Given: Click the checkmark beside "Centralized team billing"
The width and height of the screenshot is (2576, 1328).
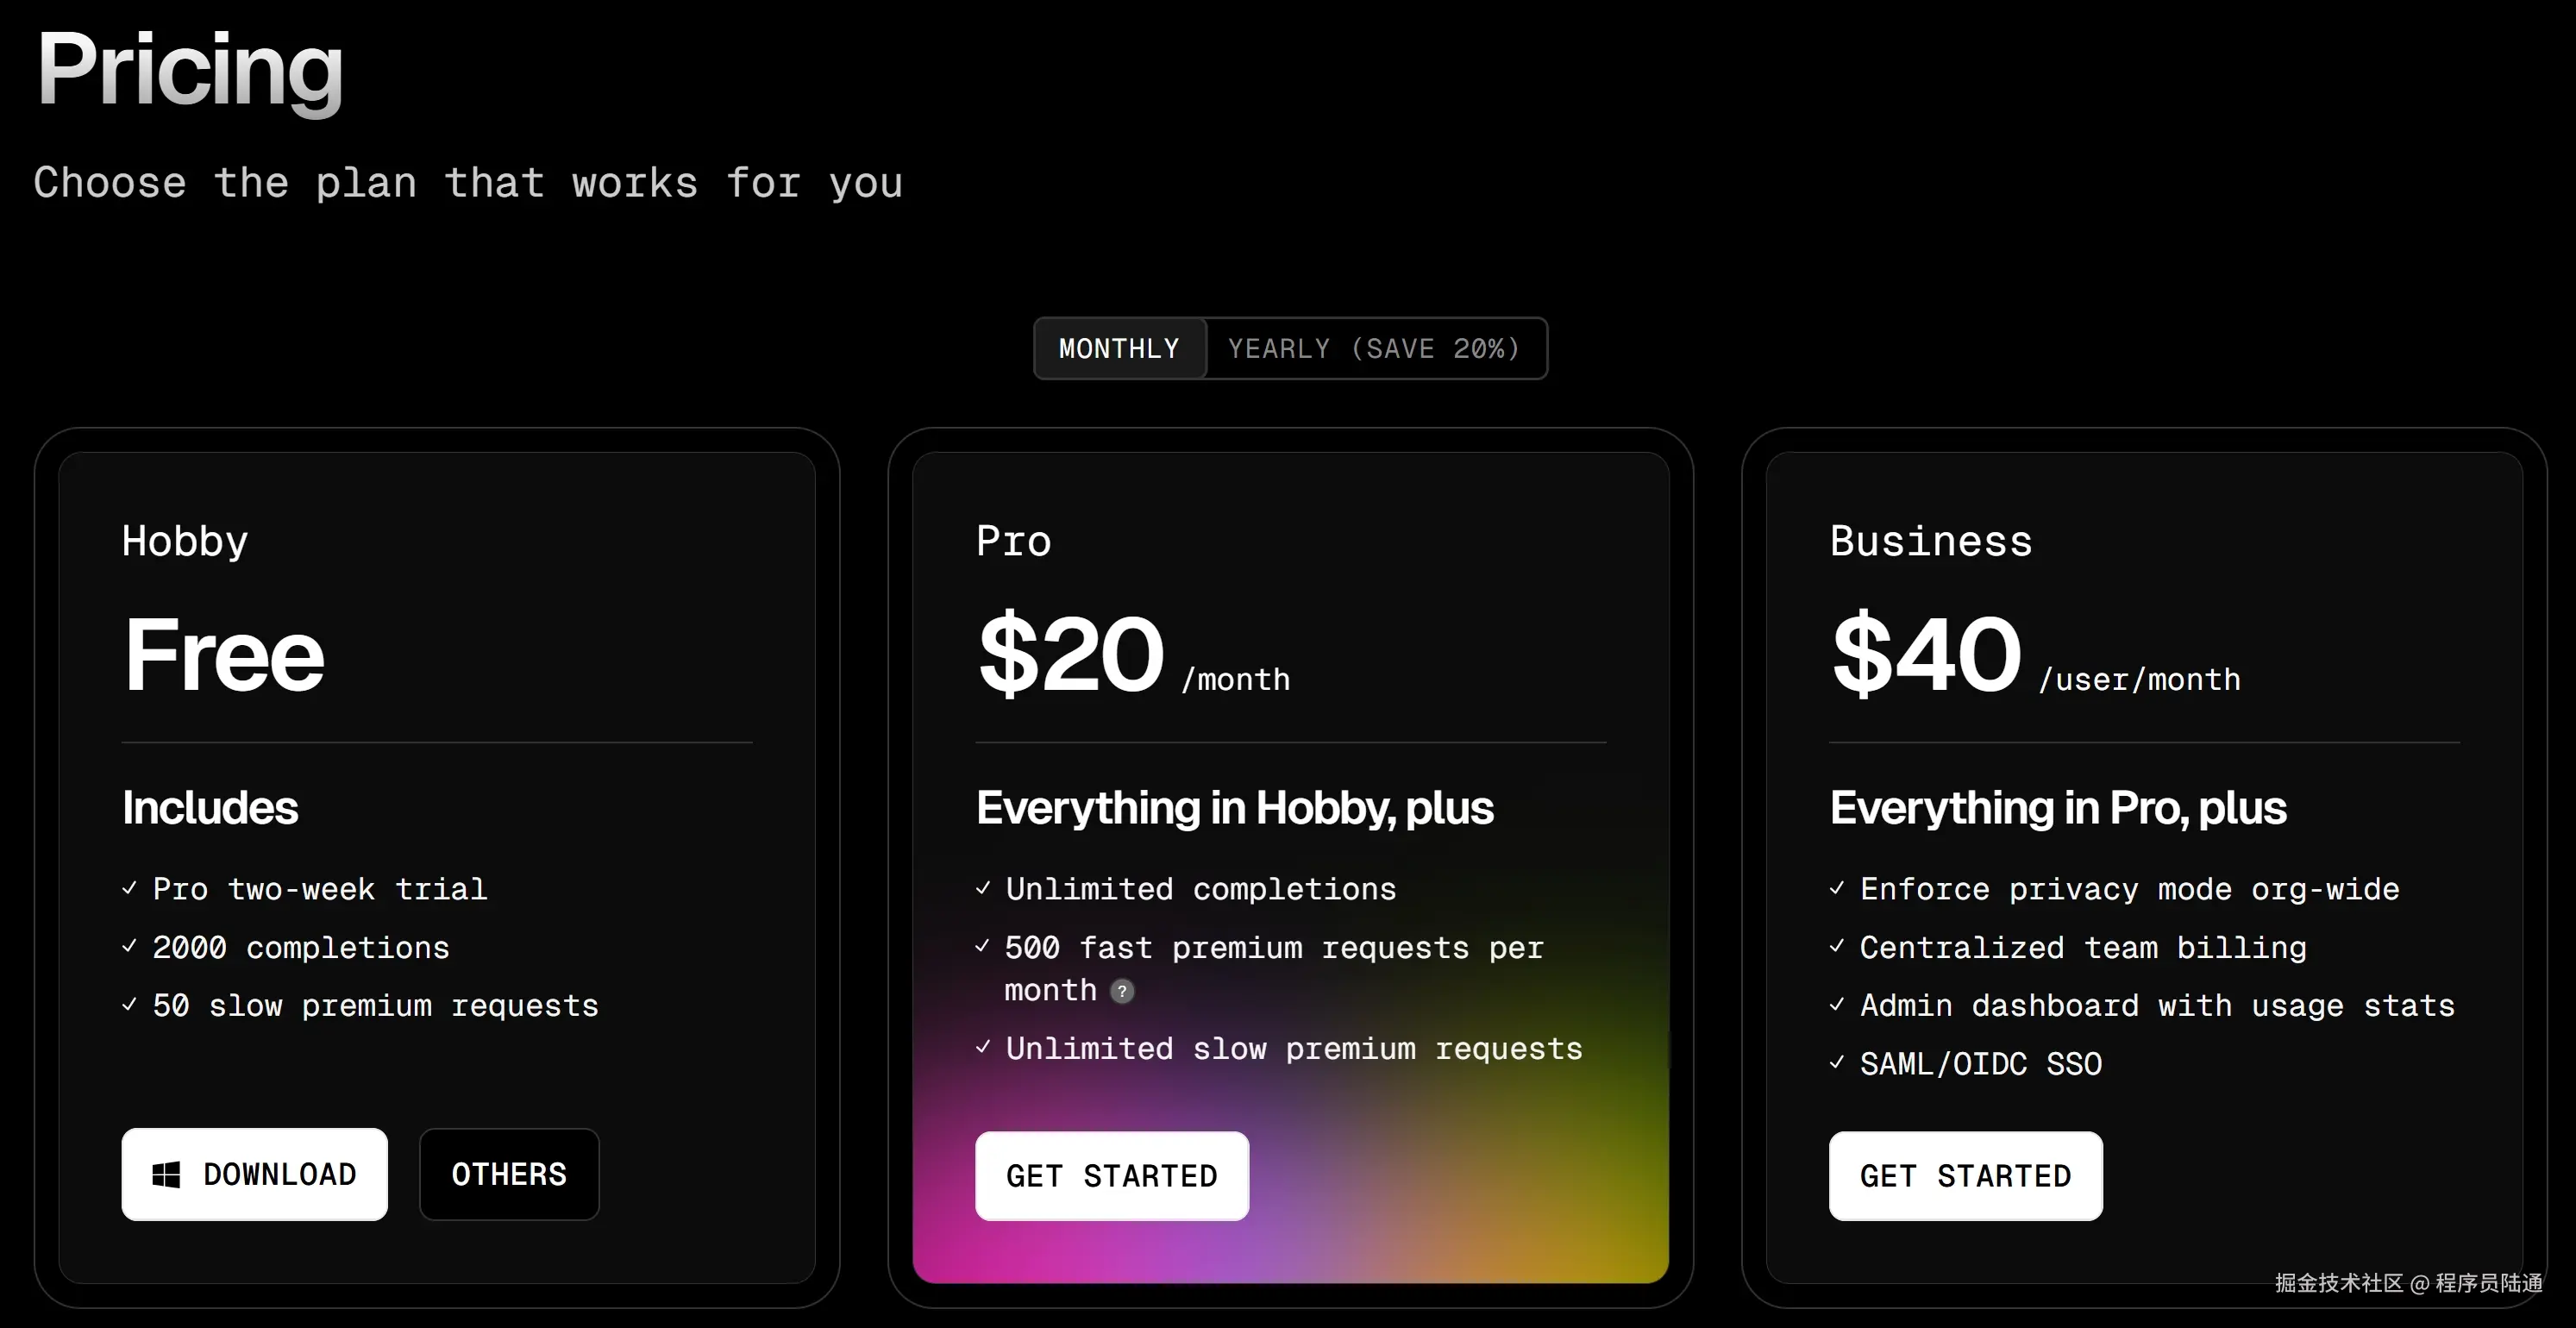Looking at the screenshot, I should pos(1837,946).
